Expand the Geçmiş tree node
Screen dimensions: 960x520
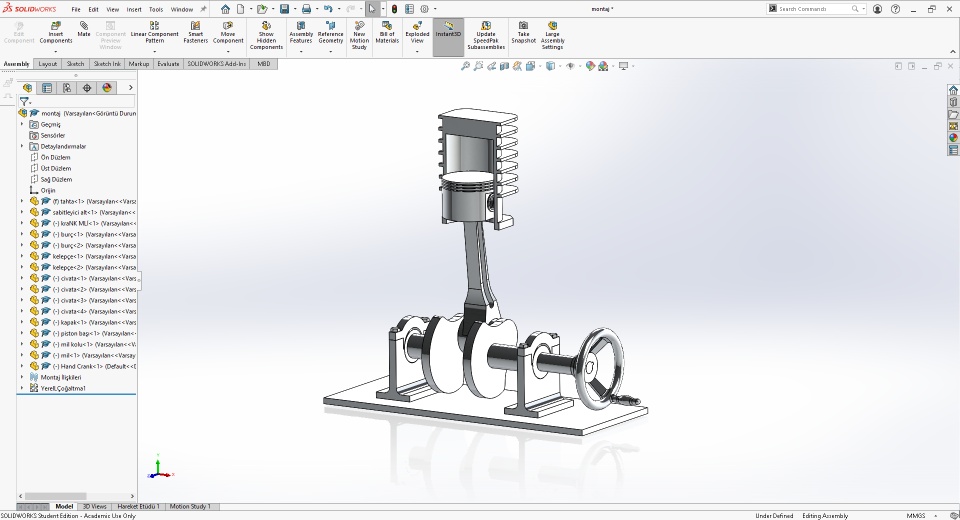(x=22, y=124)
